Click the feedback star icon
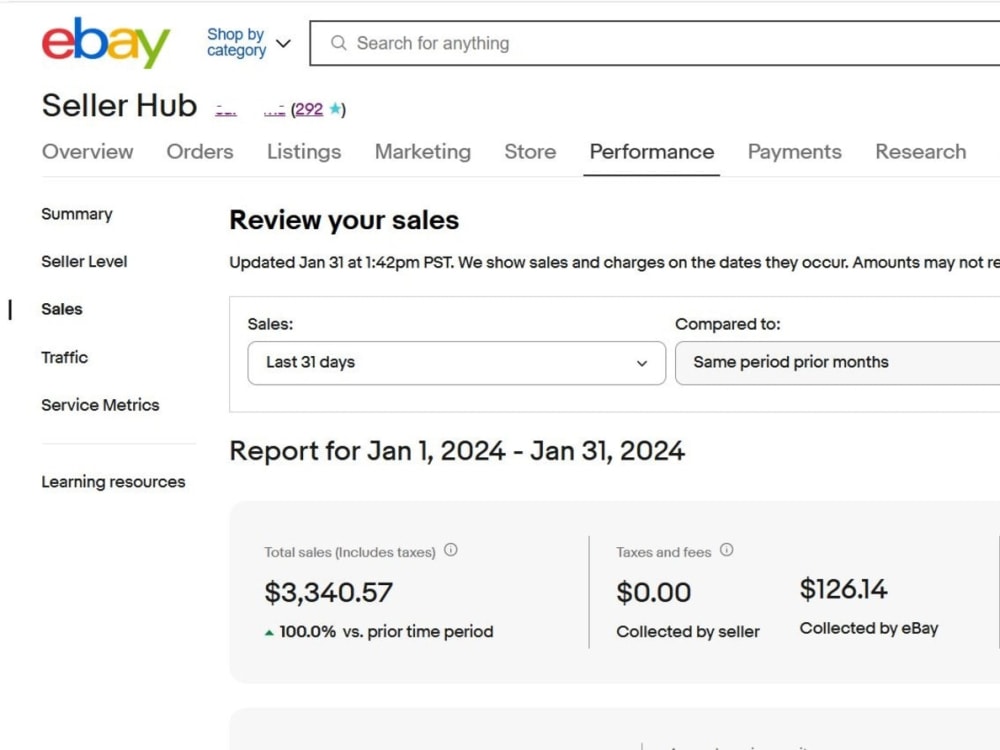Viewport: 1000px width, 750px height. [334, 108]
